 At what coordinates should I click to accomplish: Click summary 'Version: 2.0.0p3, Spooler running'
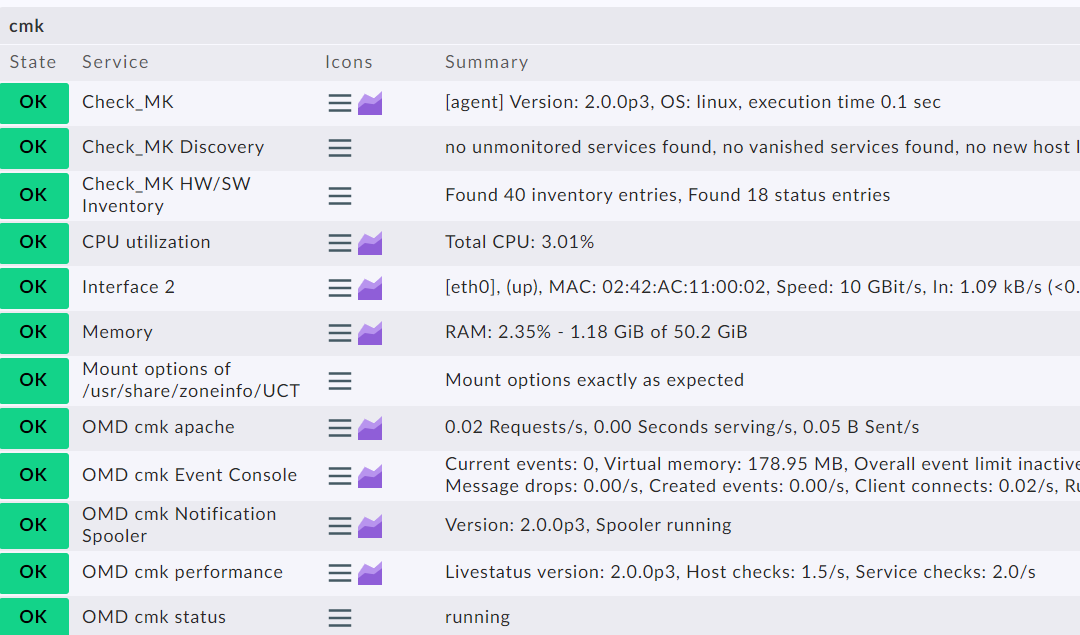tap(588, 525)
